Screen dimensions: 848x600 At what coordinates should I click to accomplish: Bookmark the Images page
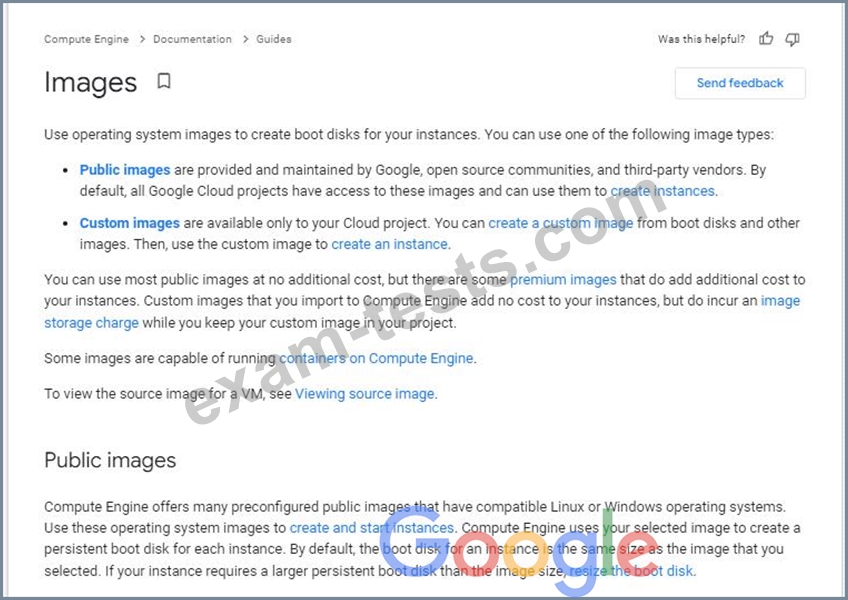[164, 81]
